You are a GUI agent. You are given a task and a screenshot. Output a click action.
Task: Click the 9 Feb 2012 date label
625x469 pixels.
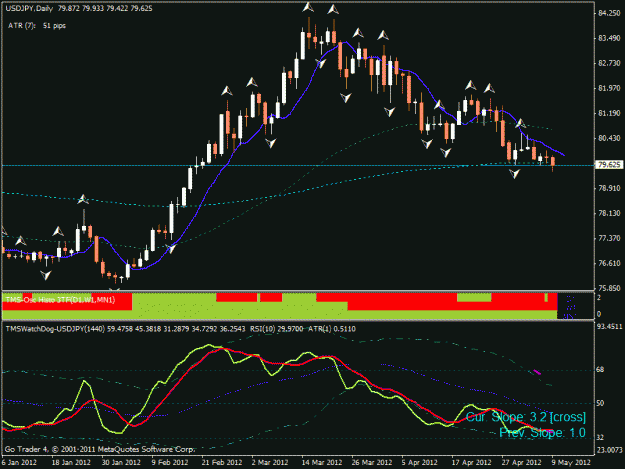pyautogui.click(x=170, y=463)
